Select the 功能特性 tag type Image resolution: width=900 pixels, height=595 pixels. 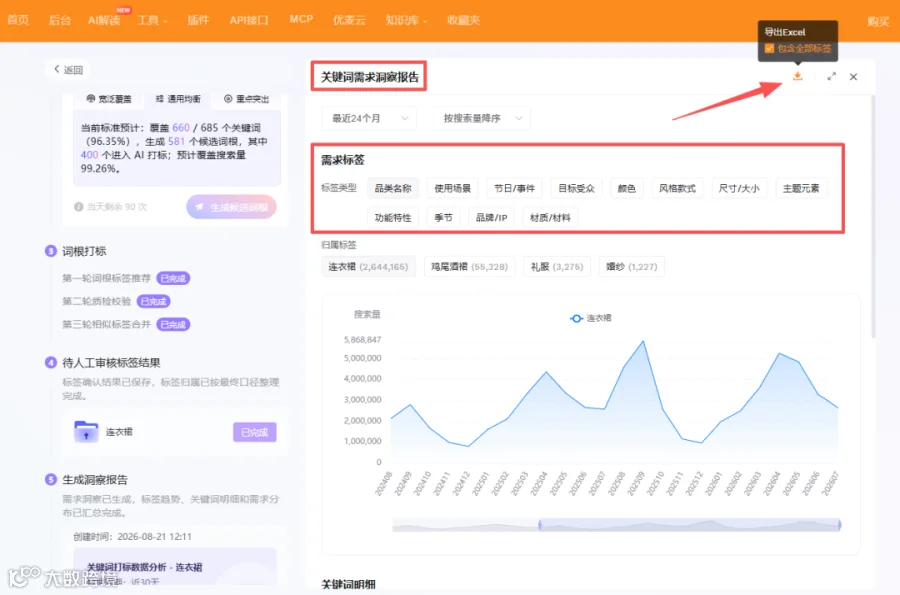click(393, 217)
